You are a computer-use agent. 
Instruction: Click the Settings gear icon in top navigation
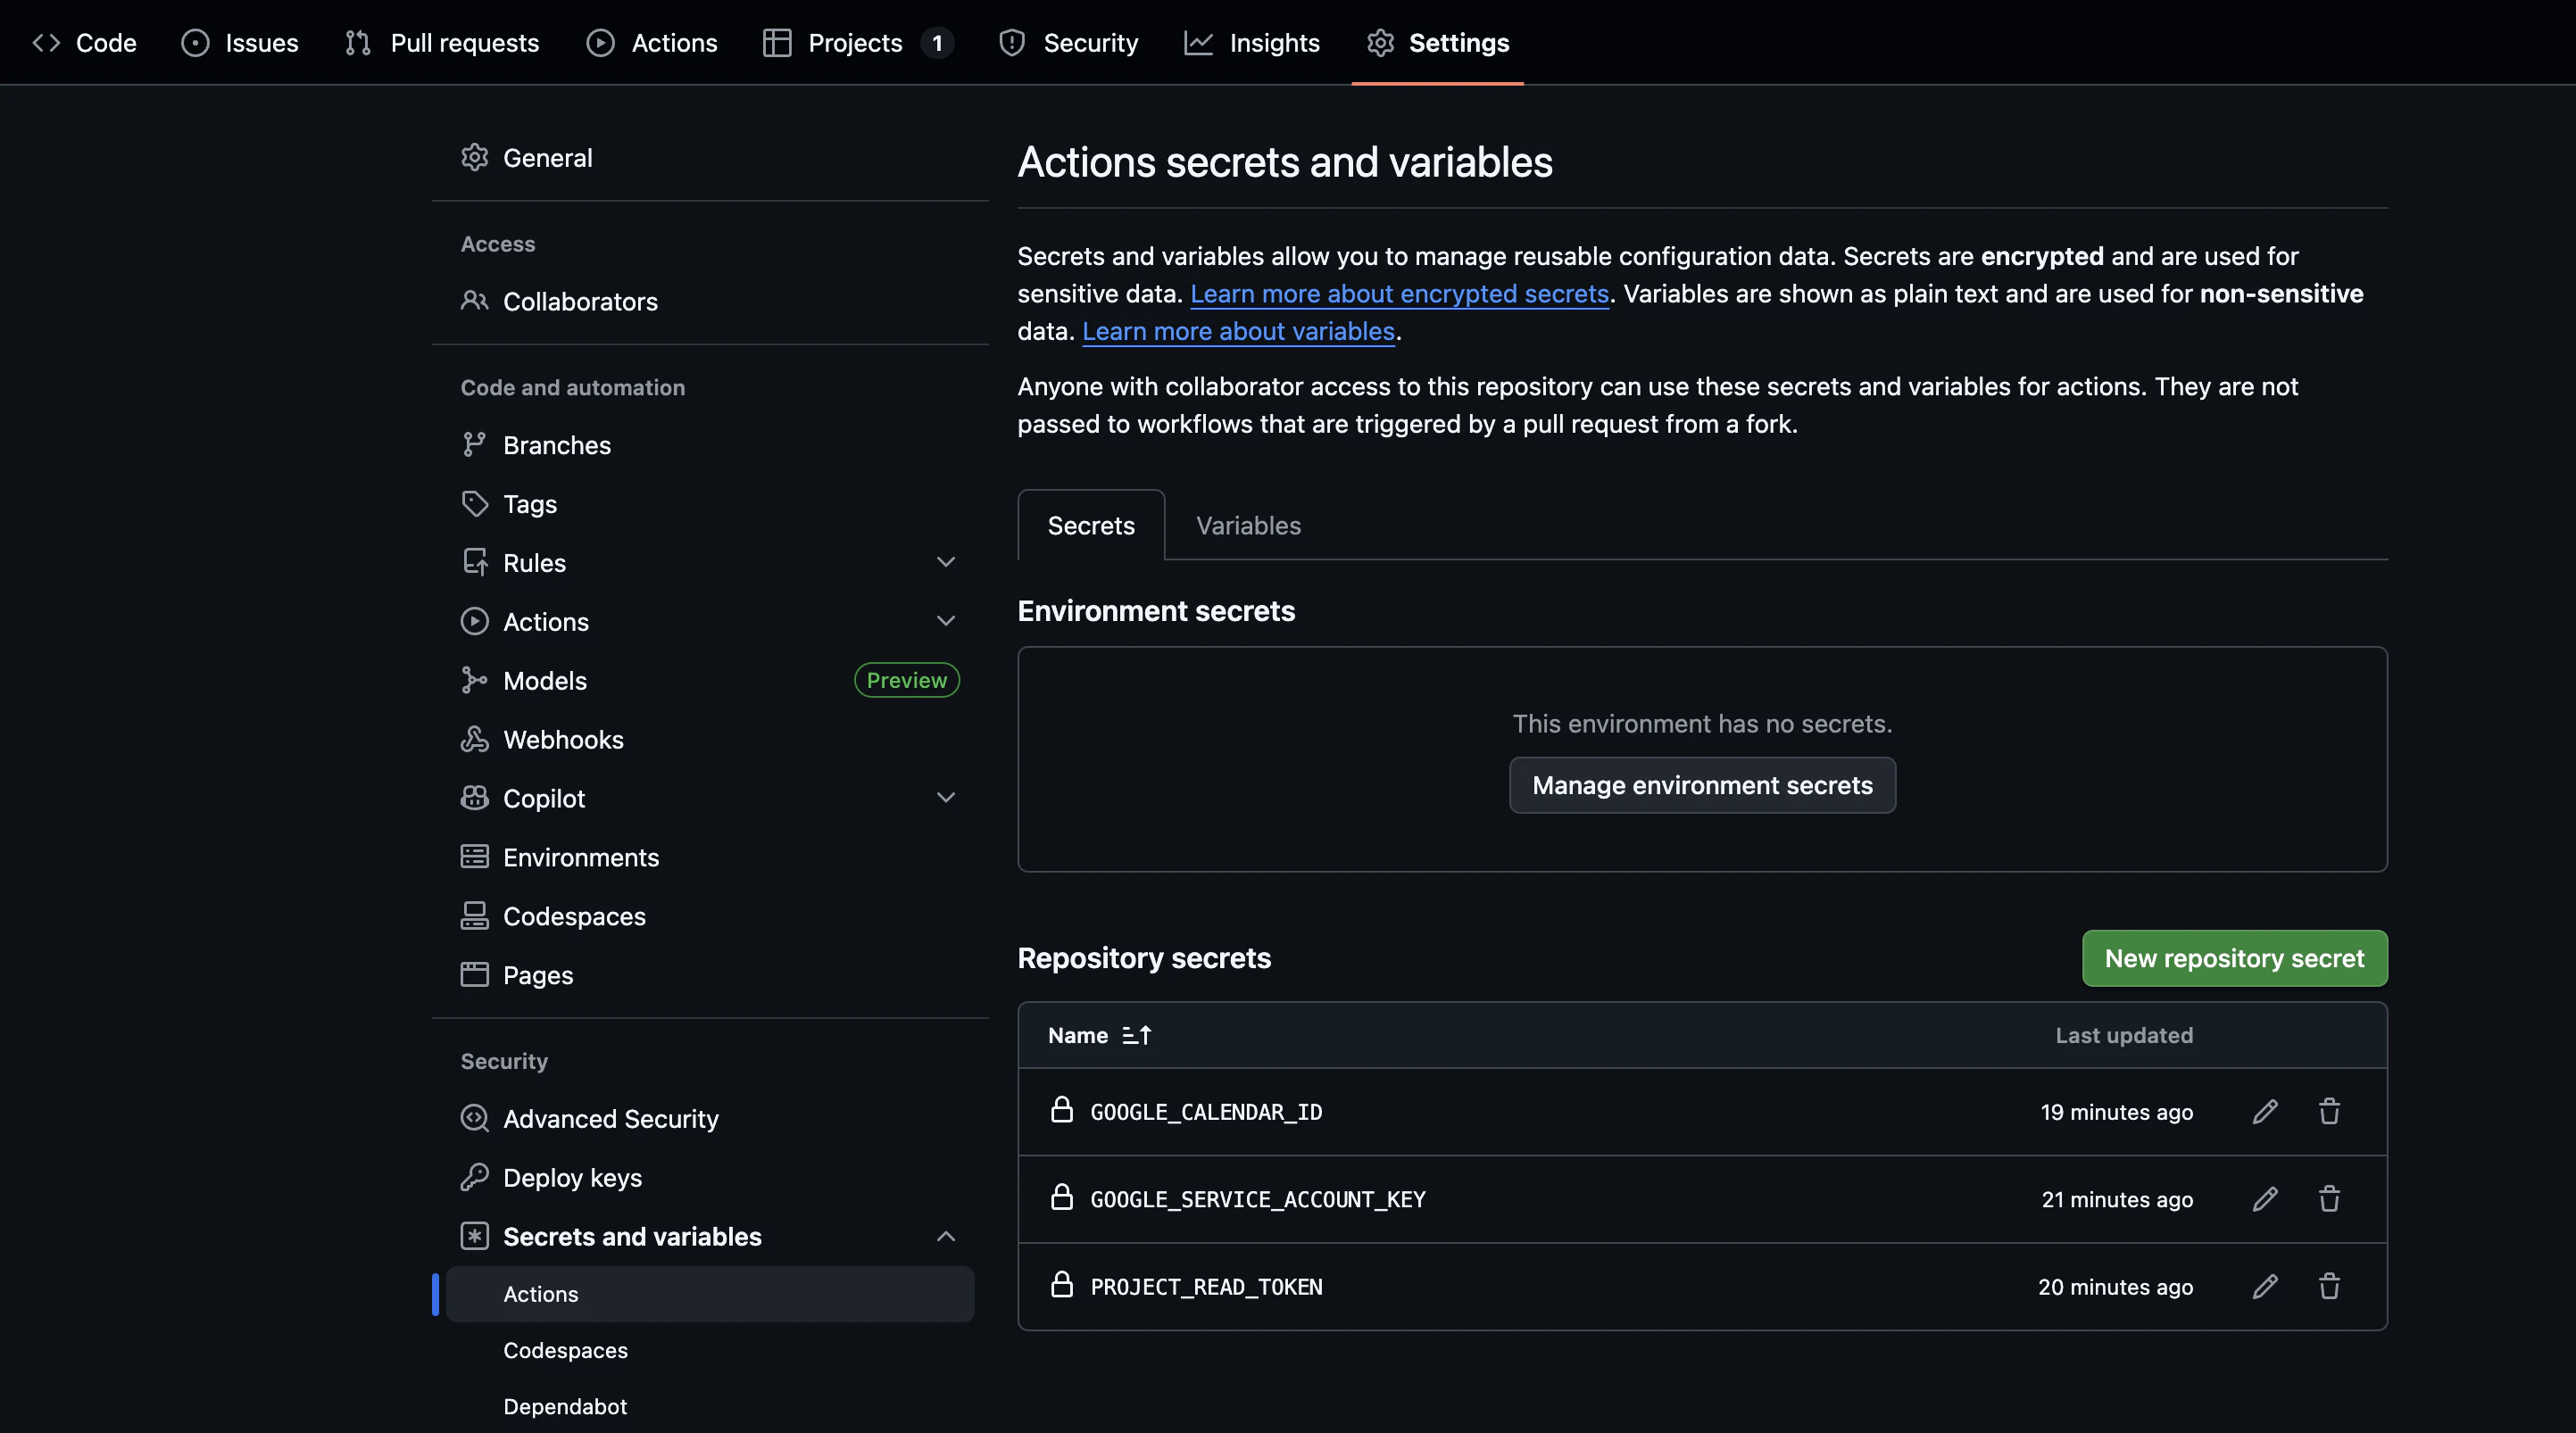pyautogui.click(x=1380, y=43)
